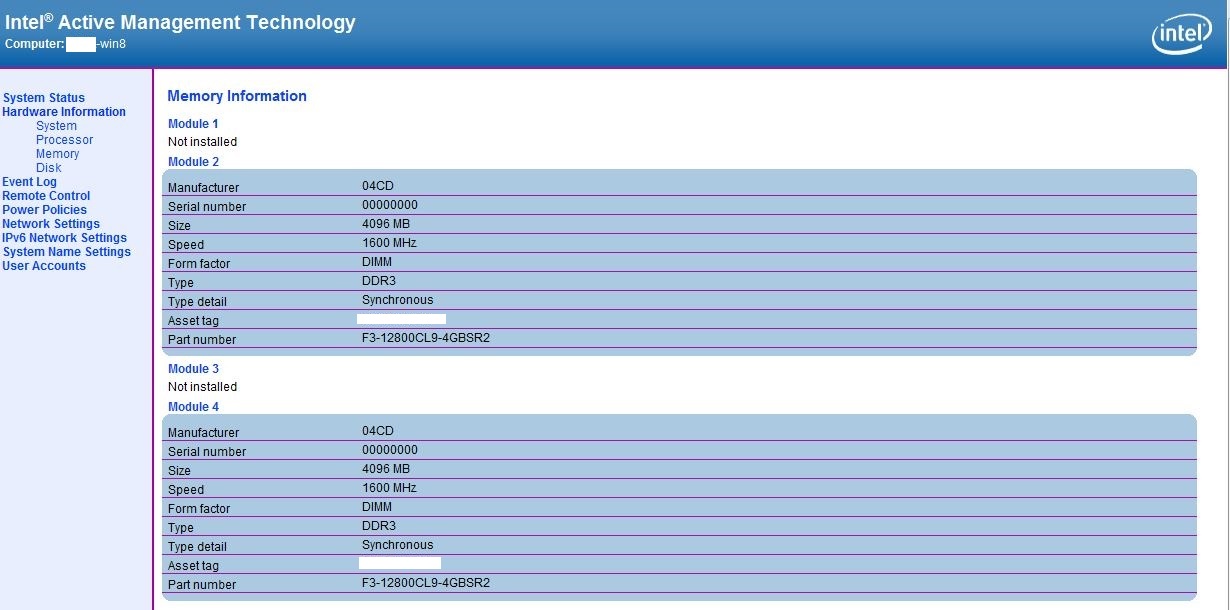Open Hardware Information section

click(x=64, y=112)
